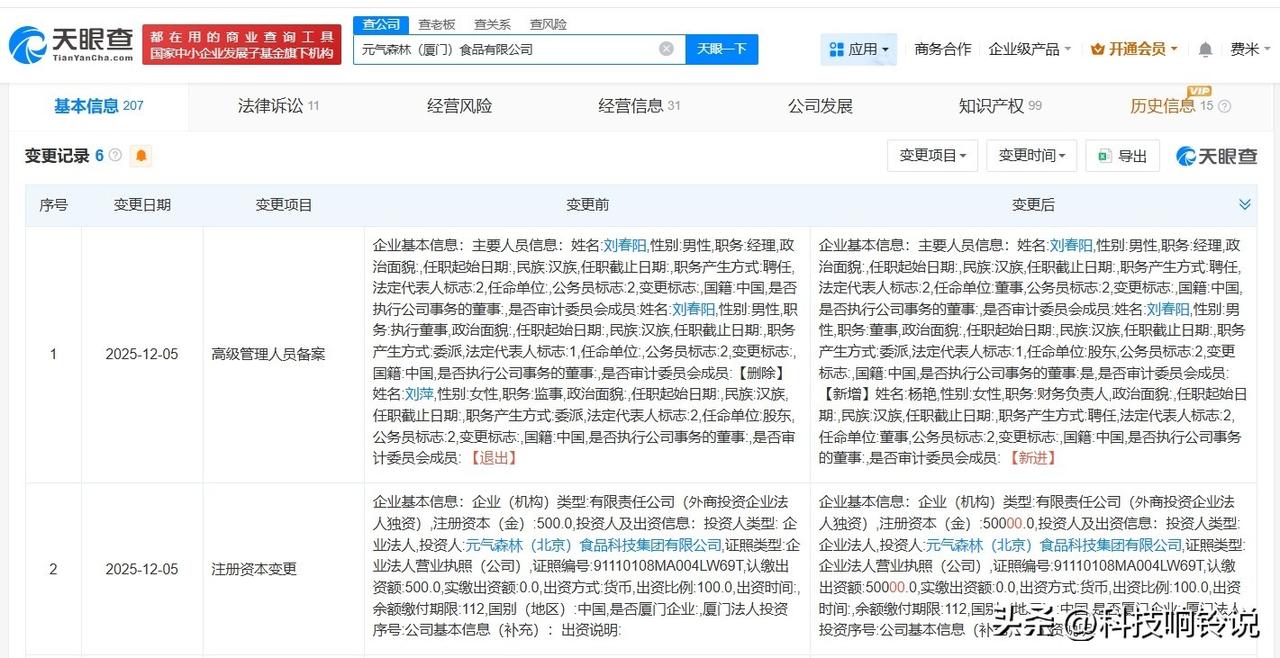Click the 变更后 column header
Viewport: 1280px width, 658px height.
pos(1033,205)
